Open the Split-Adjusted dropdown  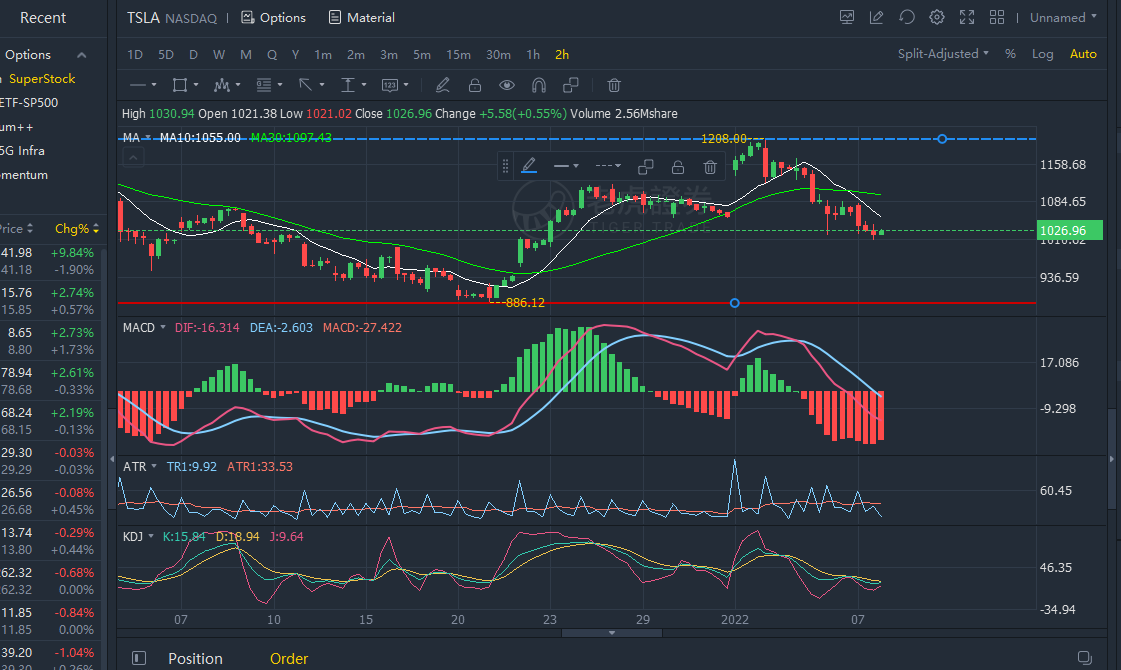pyautogui.click(x=943, y=54)
